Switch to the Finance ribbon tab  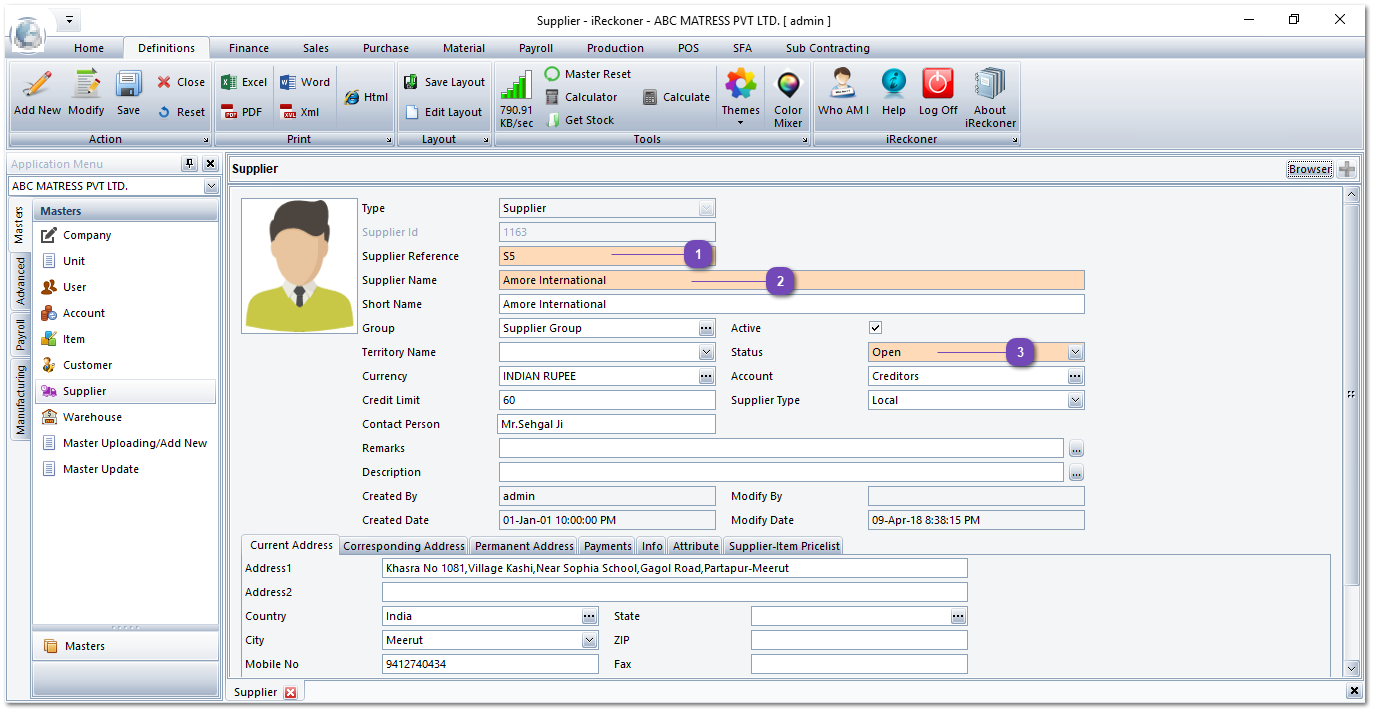[x=248, y=48]
